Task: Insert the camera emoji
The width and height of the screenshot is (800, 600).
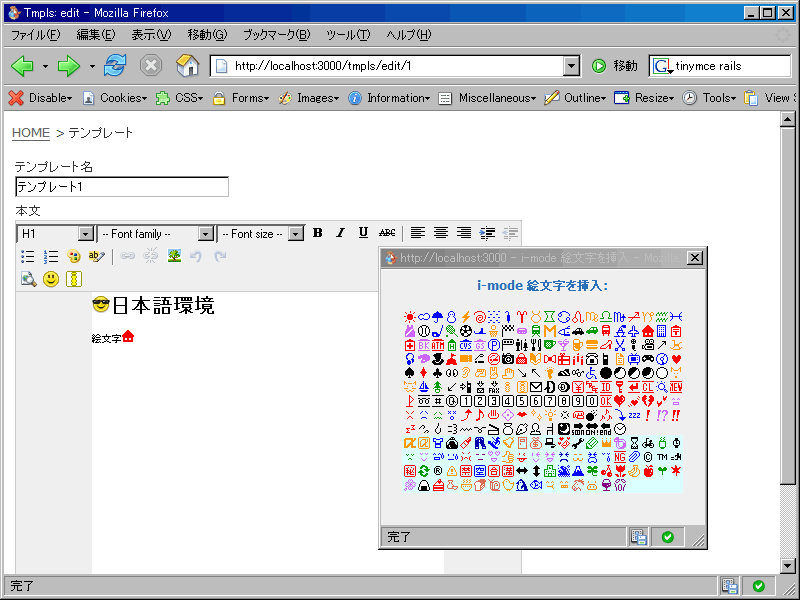Action: click(x=508, y=359)
